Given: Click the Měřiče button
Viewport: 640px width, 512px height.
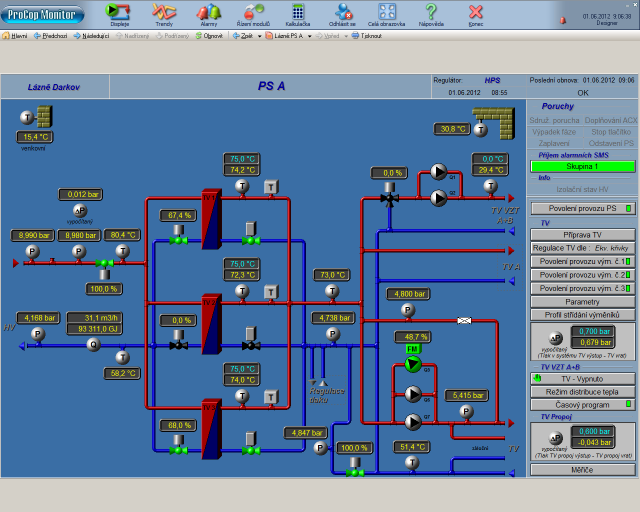Looking at the screenshot, I should click(x=582, y=470).
